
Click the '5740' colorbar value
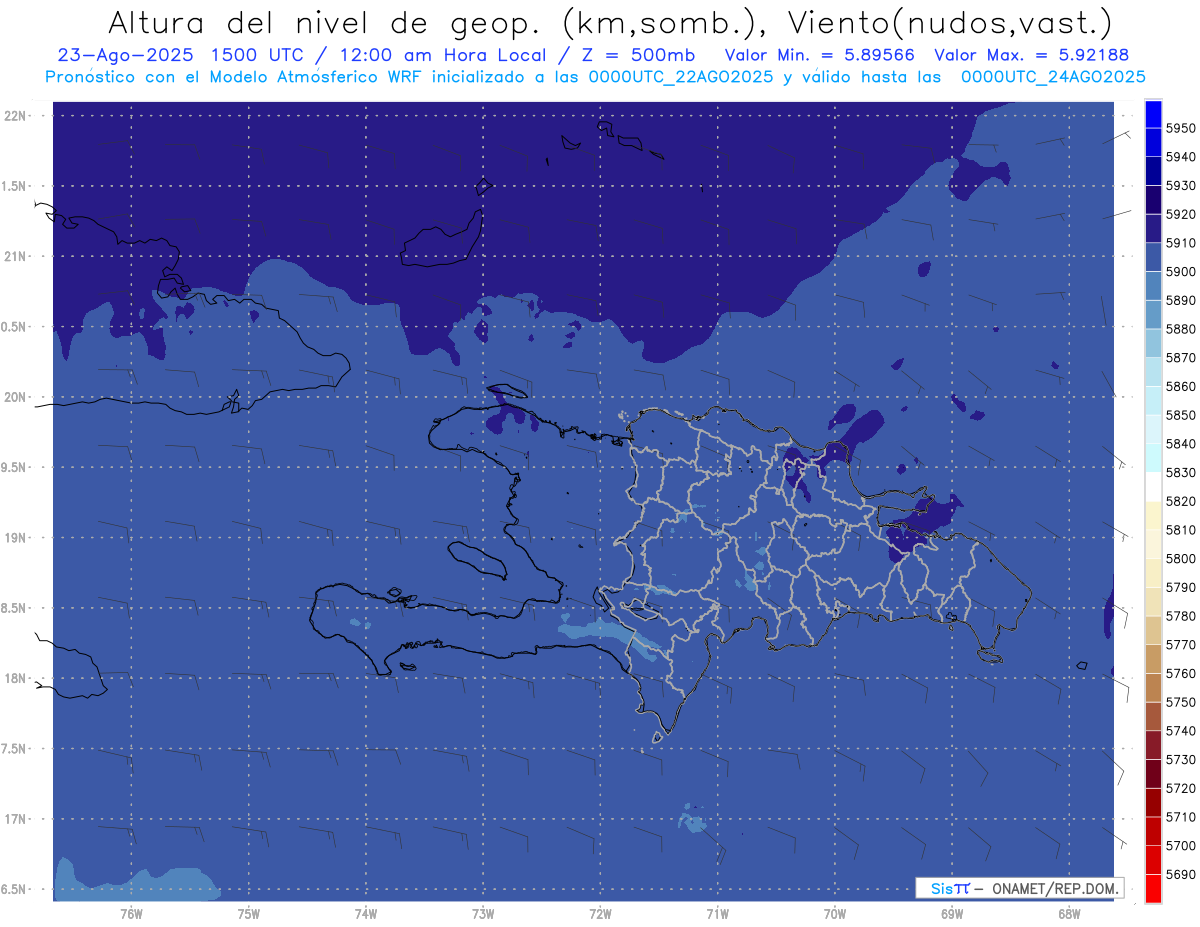[1181, 731]
